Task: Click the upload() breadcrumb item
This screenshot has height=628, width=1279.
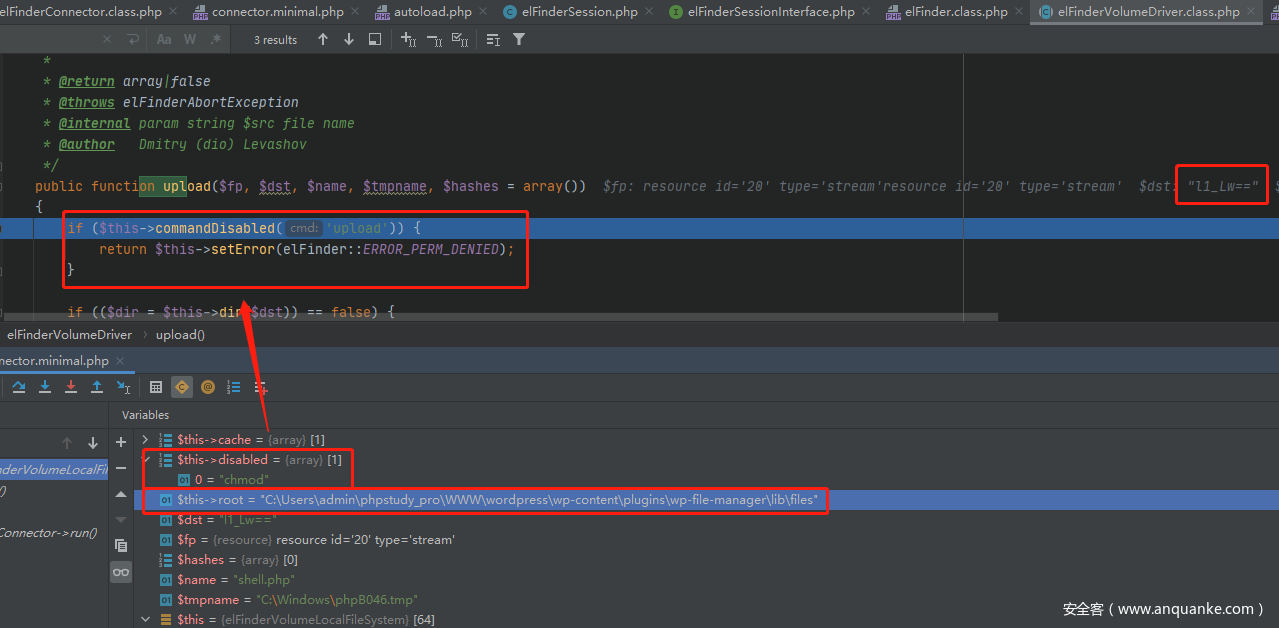Action: coord(180,335)
